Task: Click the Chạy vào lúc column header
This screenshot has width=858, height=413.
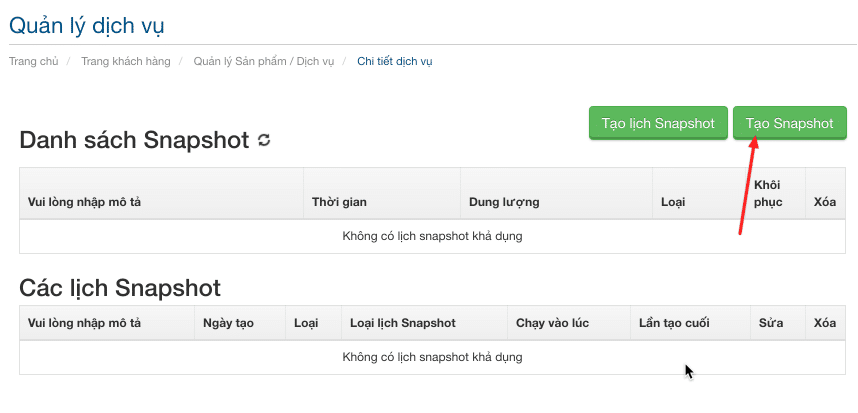Action: click(550, 323)
